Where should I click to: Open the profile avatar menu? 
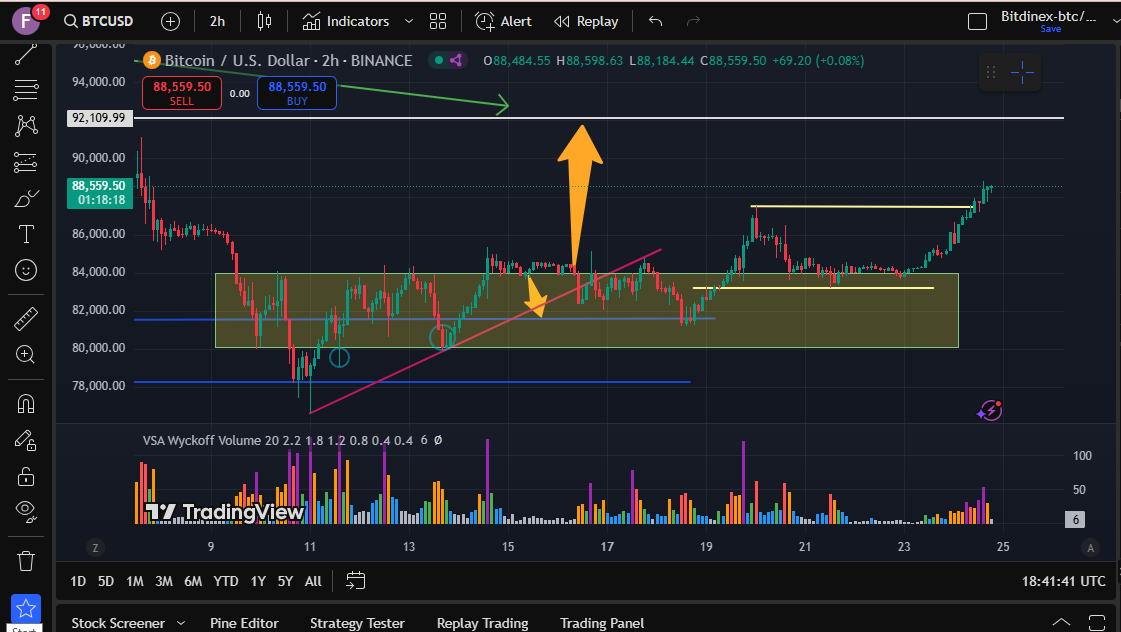26,21
